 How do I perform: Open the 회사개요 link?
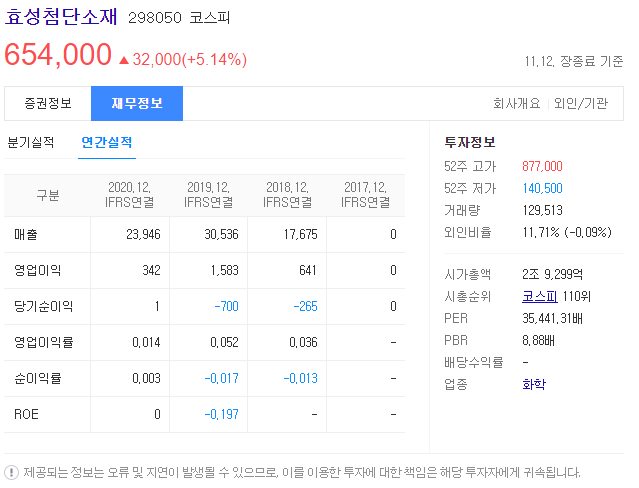pyautogui.click(x=517, y=104)
